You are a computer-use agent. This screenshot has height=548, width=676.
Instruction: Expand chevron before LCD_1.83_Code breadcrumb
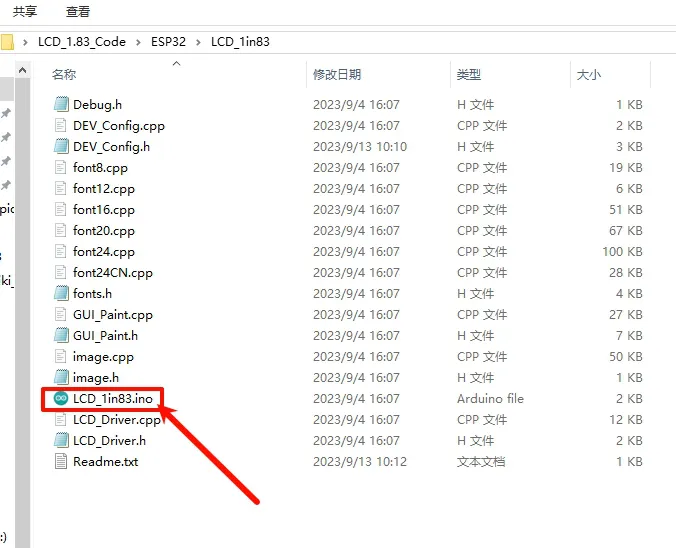click(x=25, y=42)
